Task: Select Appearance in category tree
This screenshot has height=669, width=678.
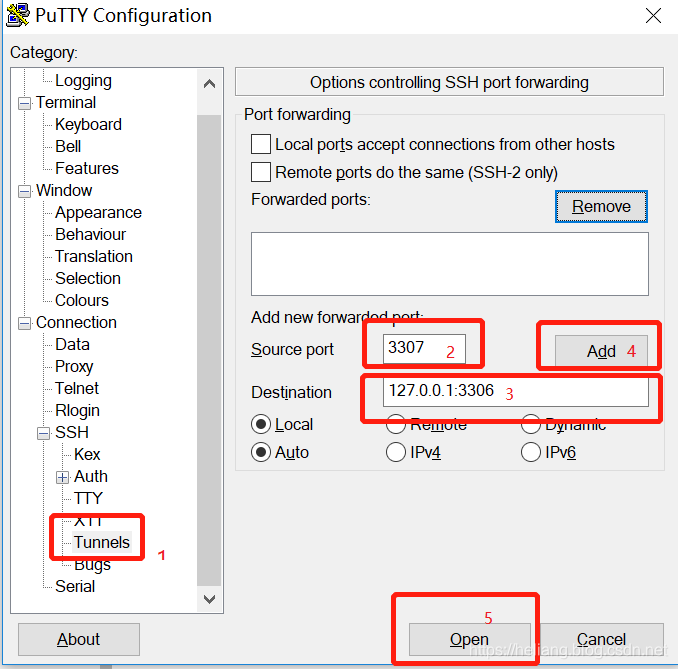Action: [x=98, y=213]
